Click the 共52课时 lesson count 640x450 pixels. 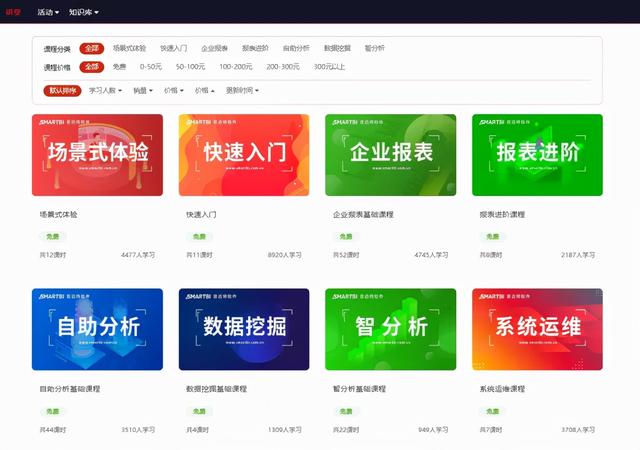point(346,255)
